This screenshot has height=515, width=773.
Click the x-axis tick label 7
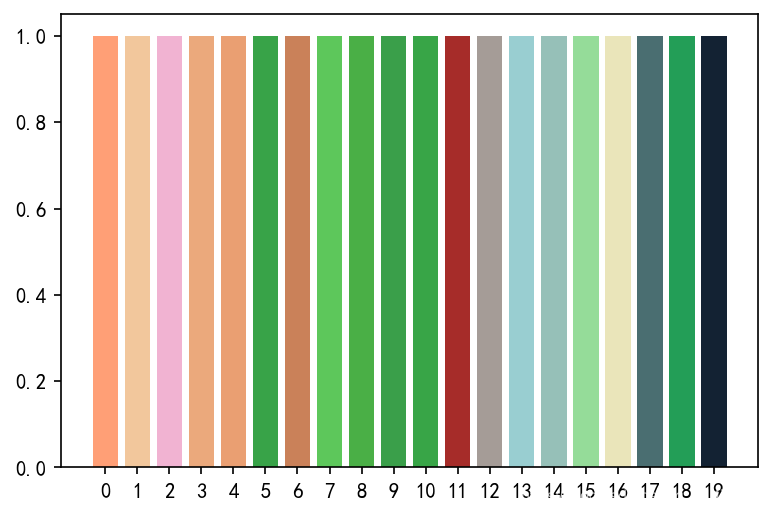pos(329,491)
